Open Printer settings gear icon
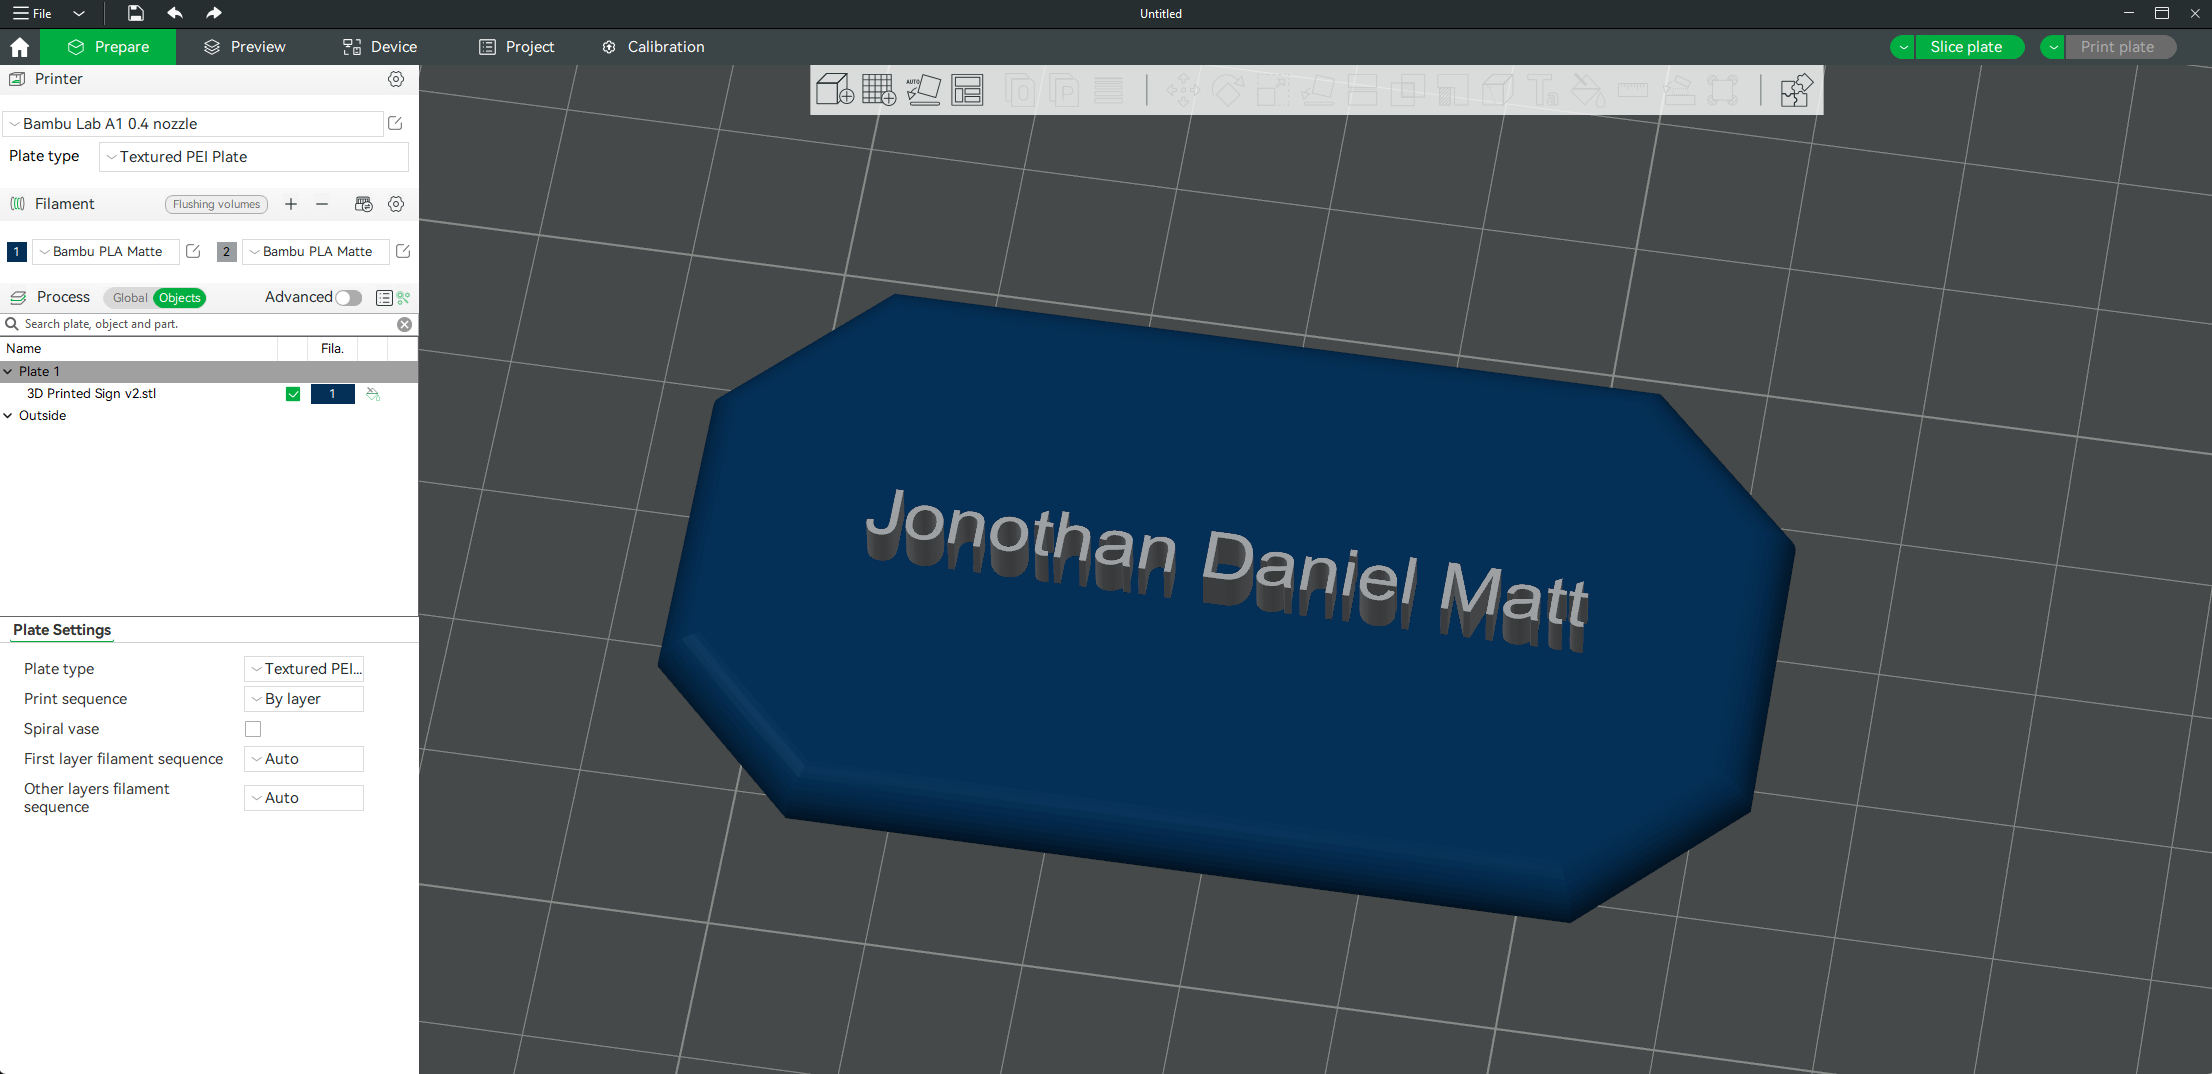Image resolution: width=2212 pixels, height=1074 pixels. (396, 79)
